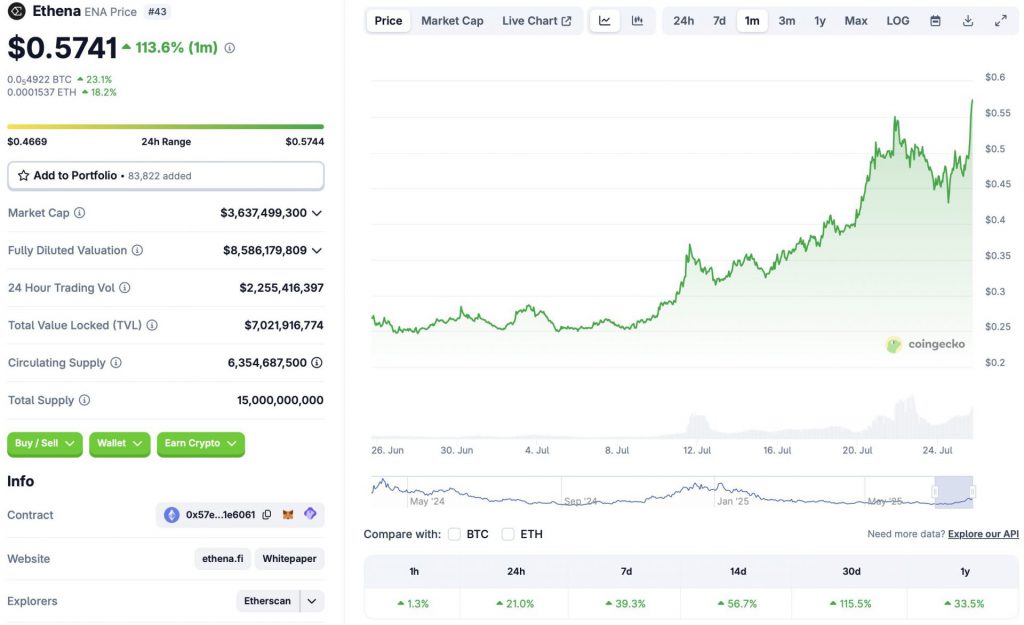1024x625 pixels.
Task: Show Circulating Supply label info icon
Action: [116, 362]
